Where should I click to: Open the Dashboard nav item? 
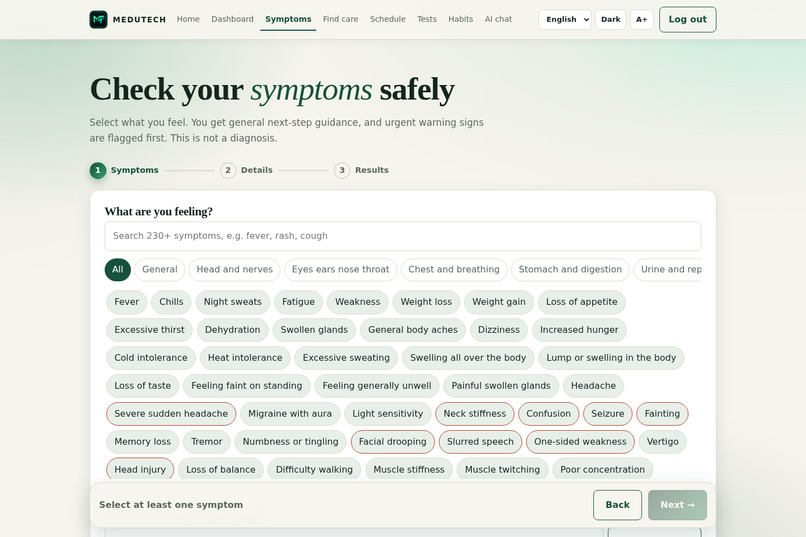tap(232, 19)
